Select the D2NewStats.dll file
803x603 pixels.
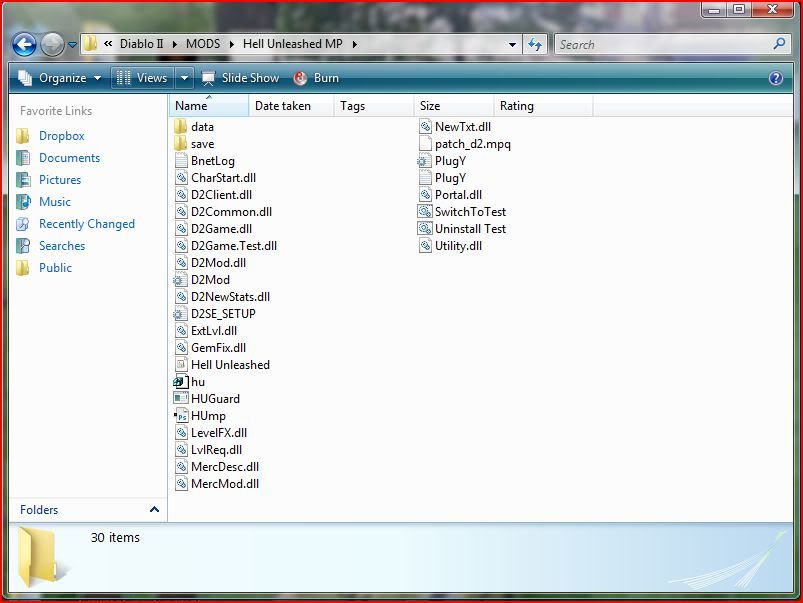click(x=222, y=297)
